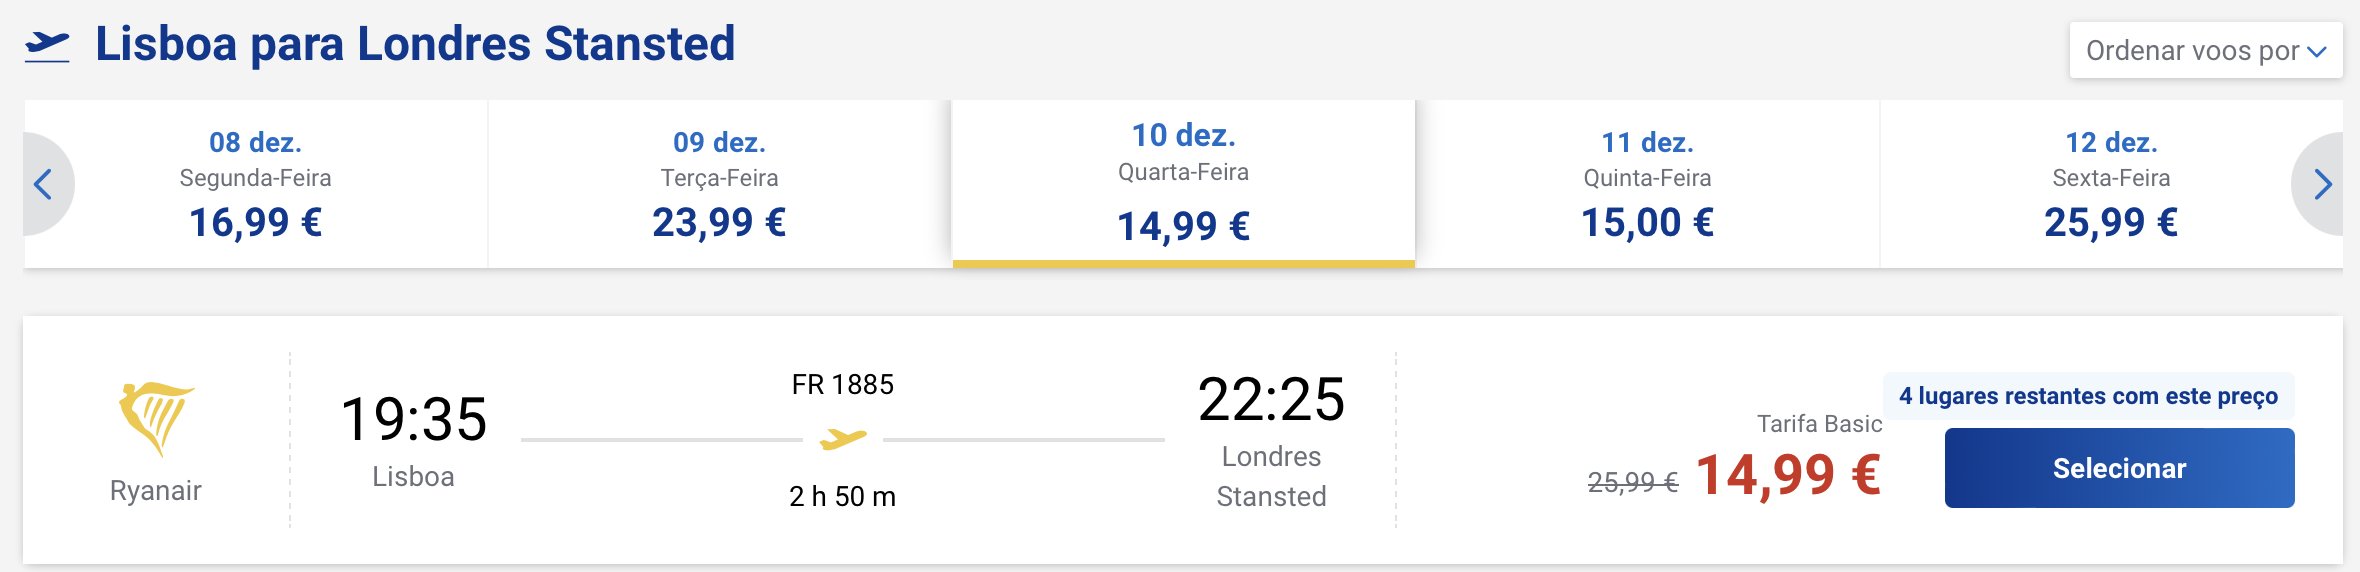
Task: Select the 10 dez. Quarta-Feira tab
Action: (x=1183, y=184)
